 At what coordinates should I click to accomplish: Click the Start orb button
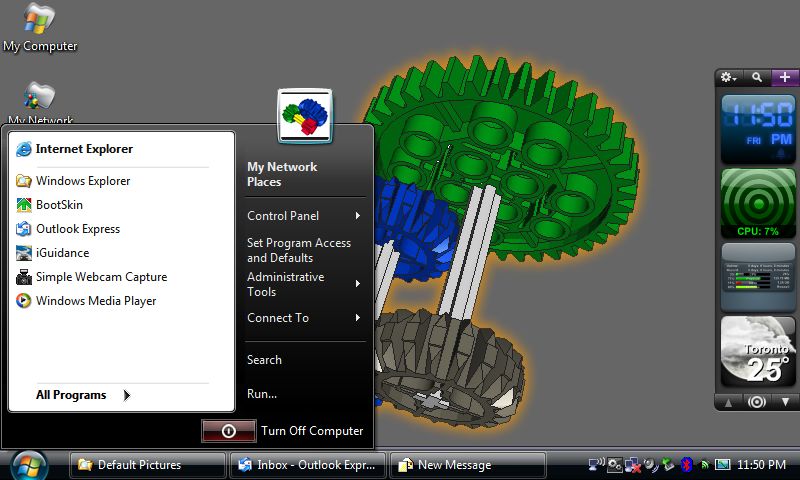pyautogui.click(x=30, y=466)
